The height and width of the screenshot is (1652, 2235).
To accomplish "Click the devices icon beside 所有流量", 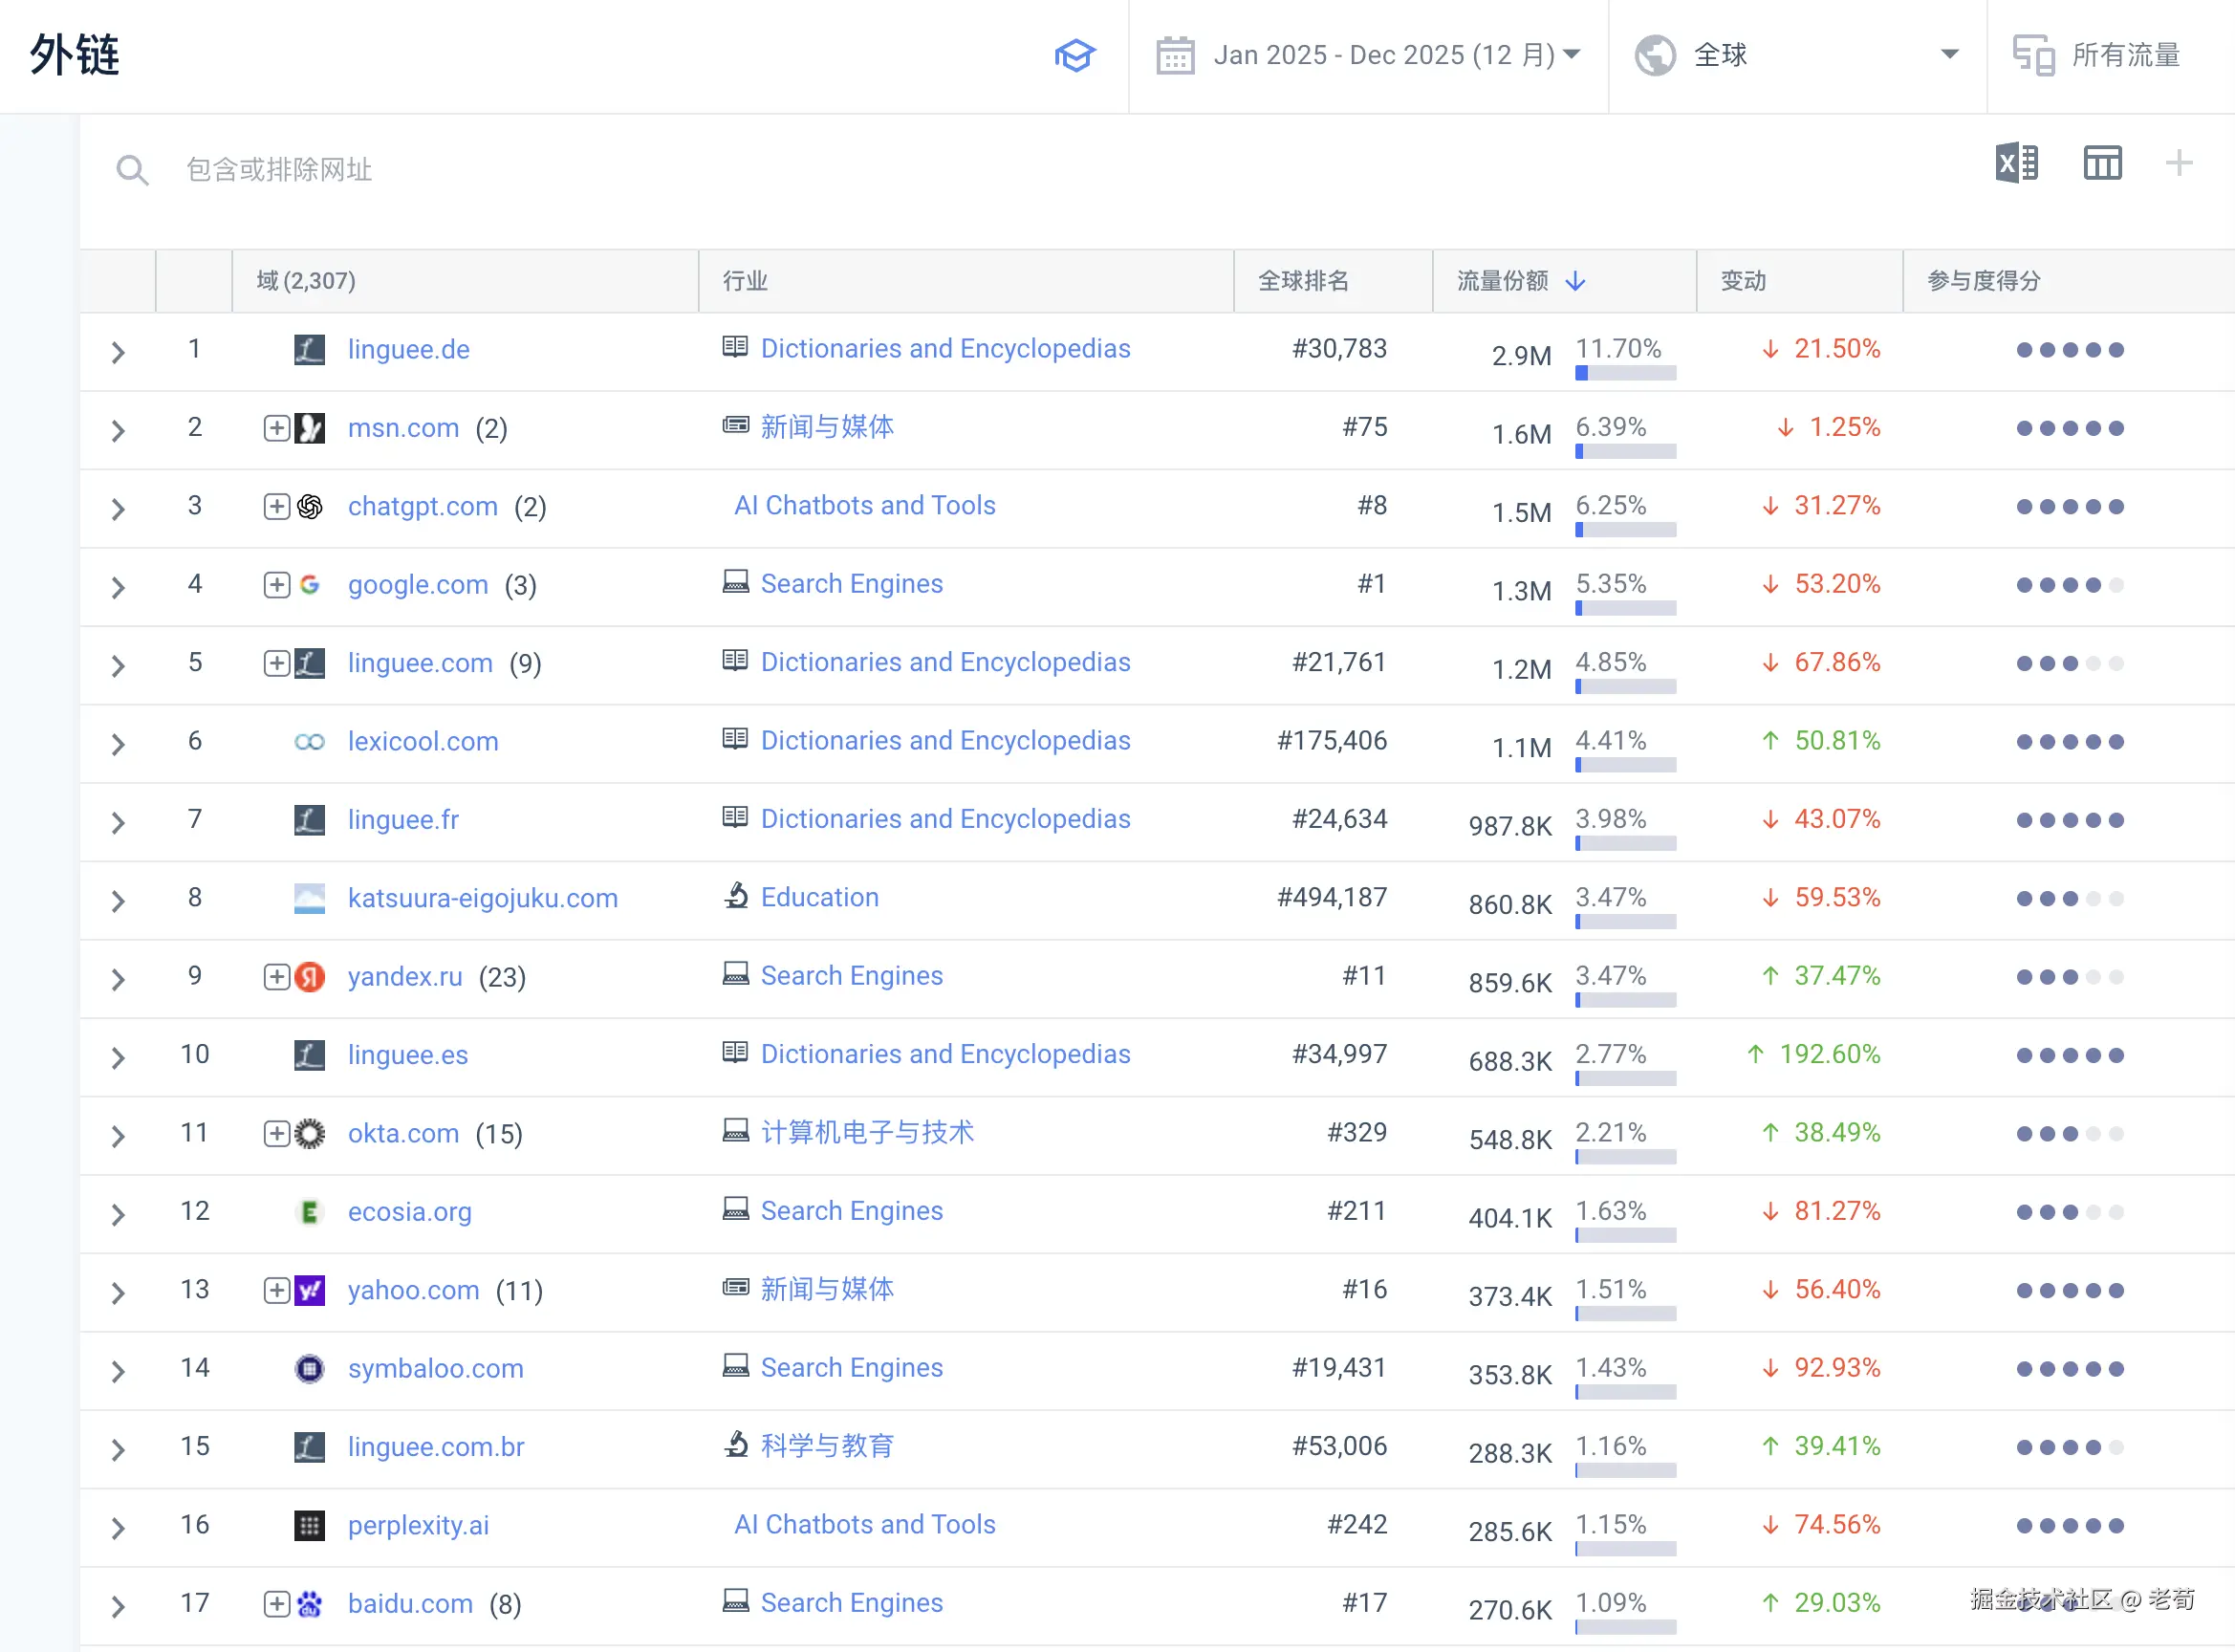I will tap(2033, 55).
